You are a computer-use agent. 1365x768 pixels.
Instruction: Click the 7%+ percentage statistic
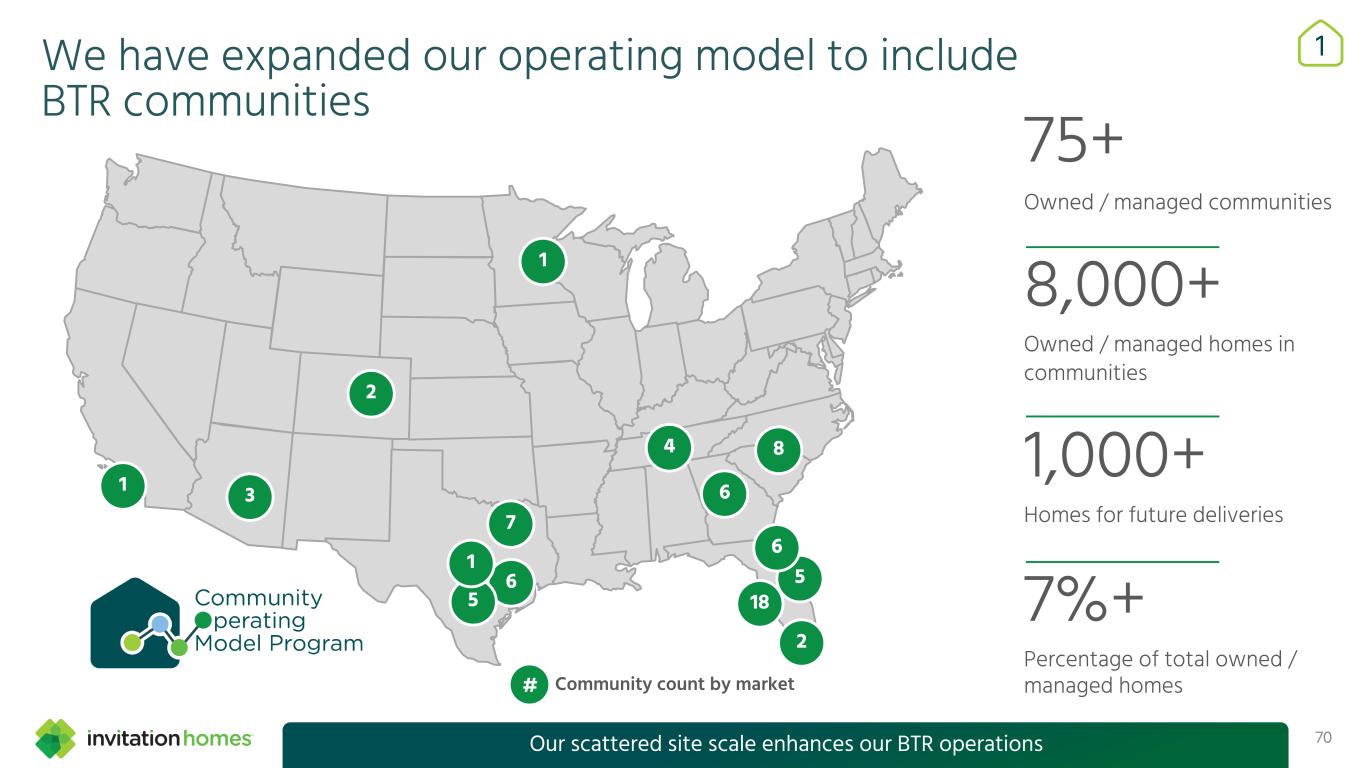click(1084, 605)
